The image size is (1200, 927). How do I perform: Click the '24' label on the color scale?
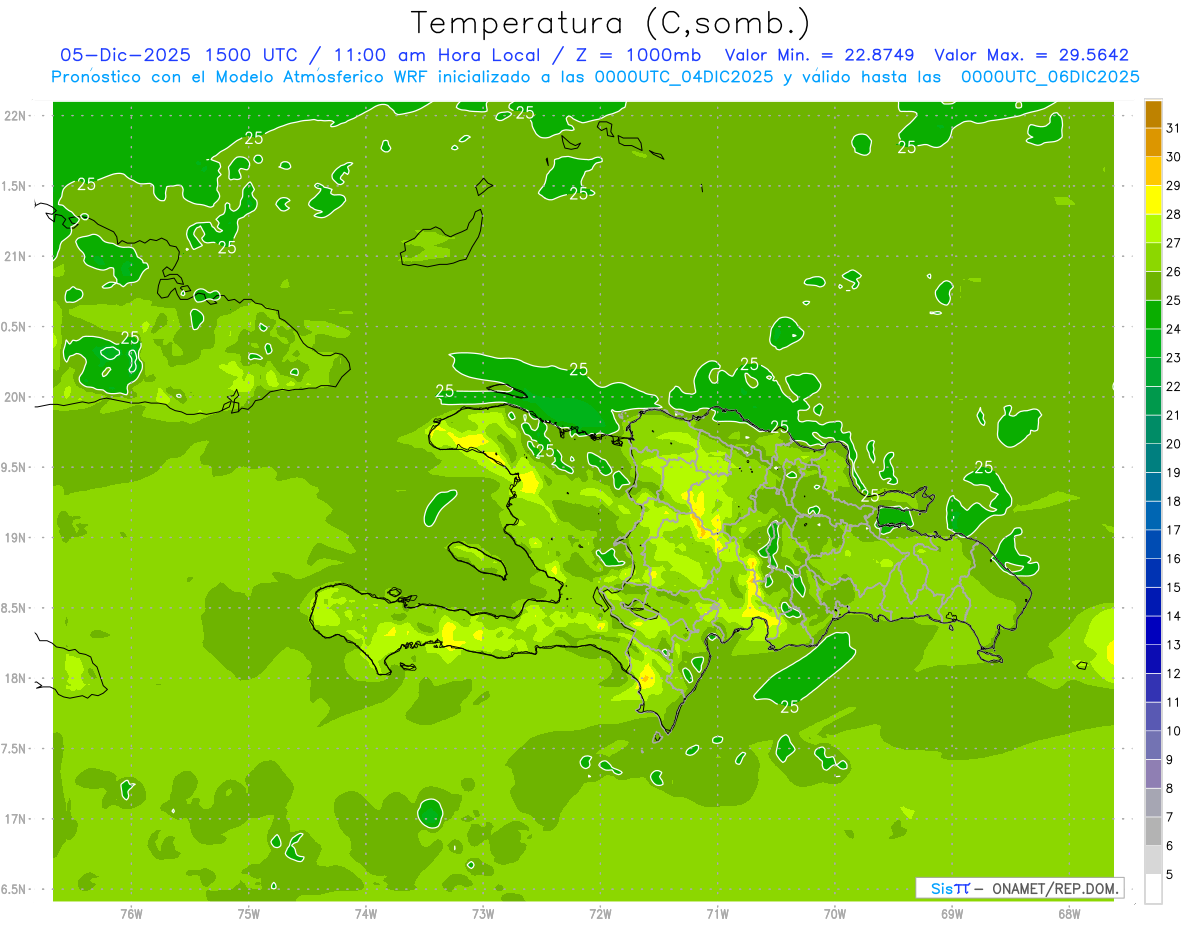point(1173,329)
